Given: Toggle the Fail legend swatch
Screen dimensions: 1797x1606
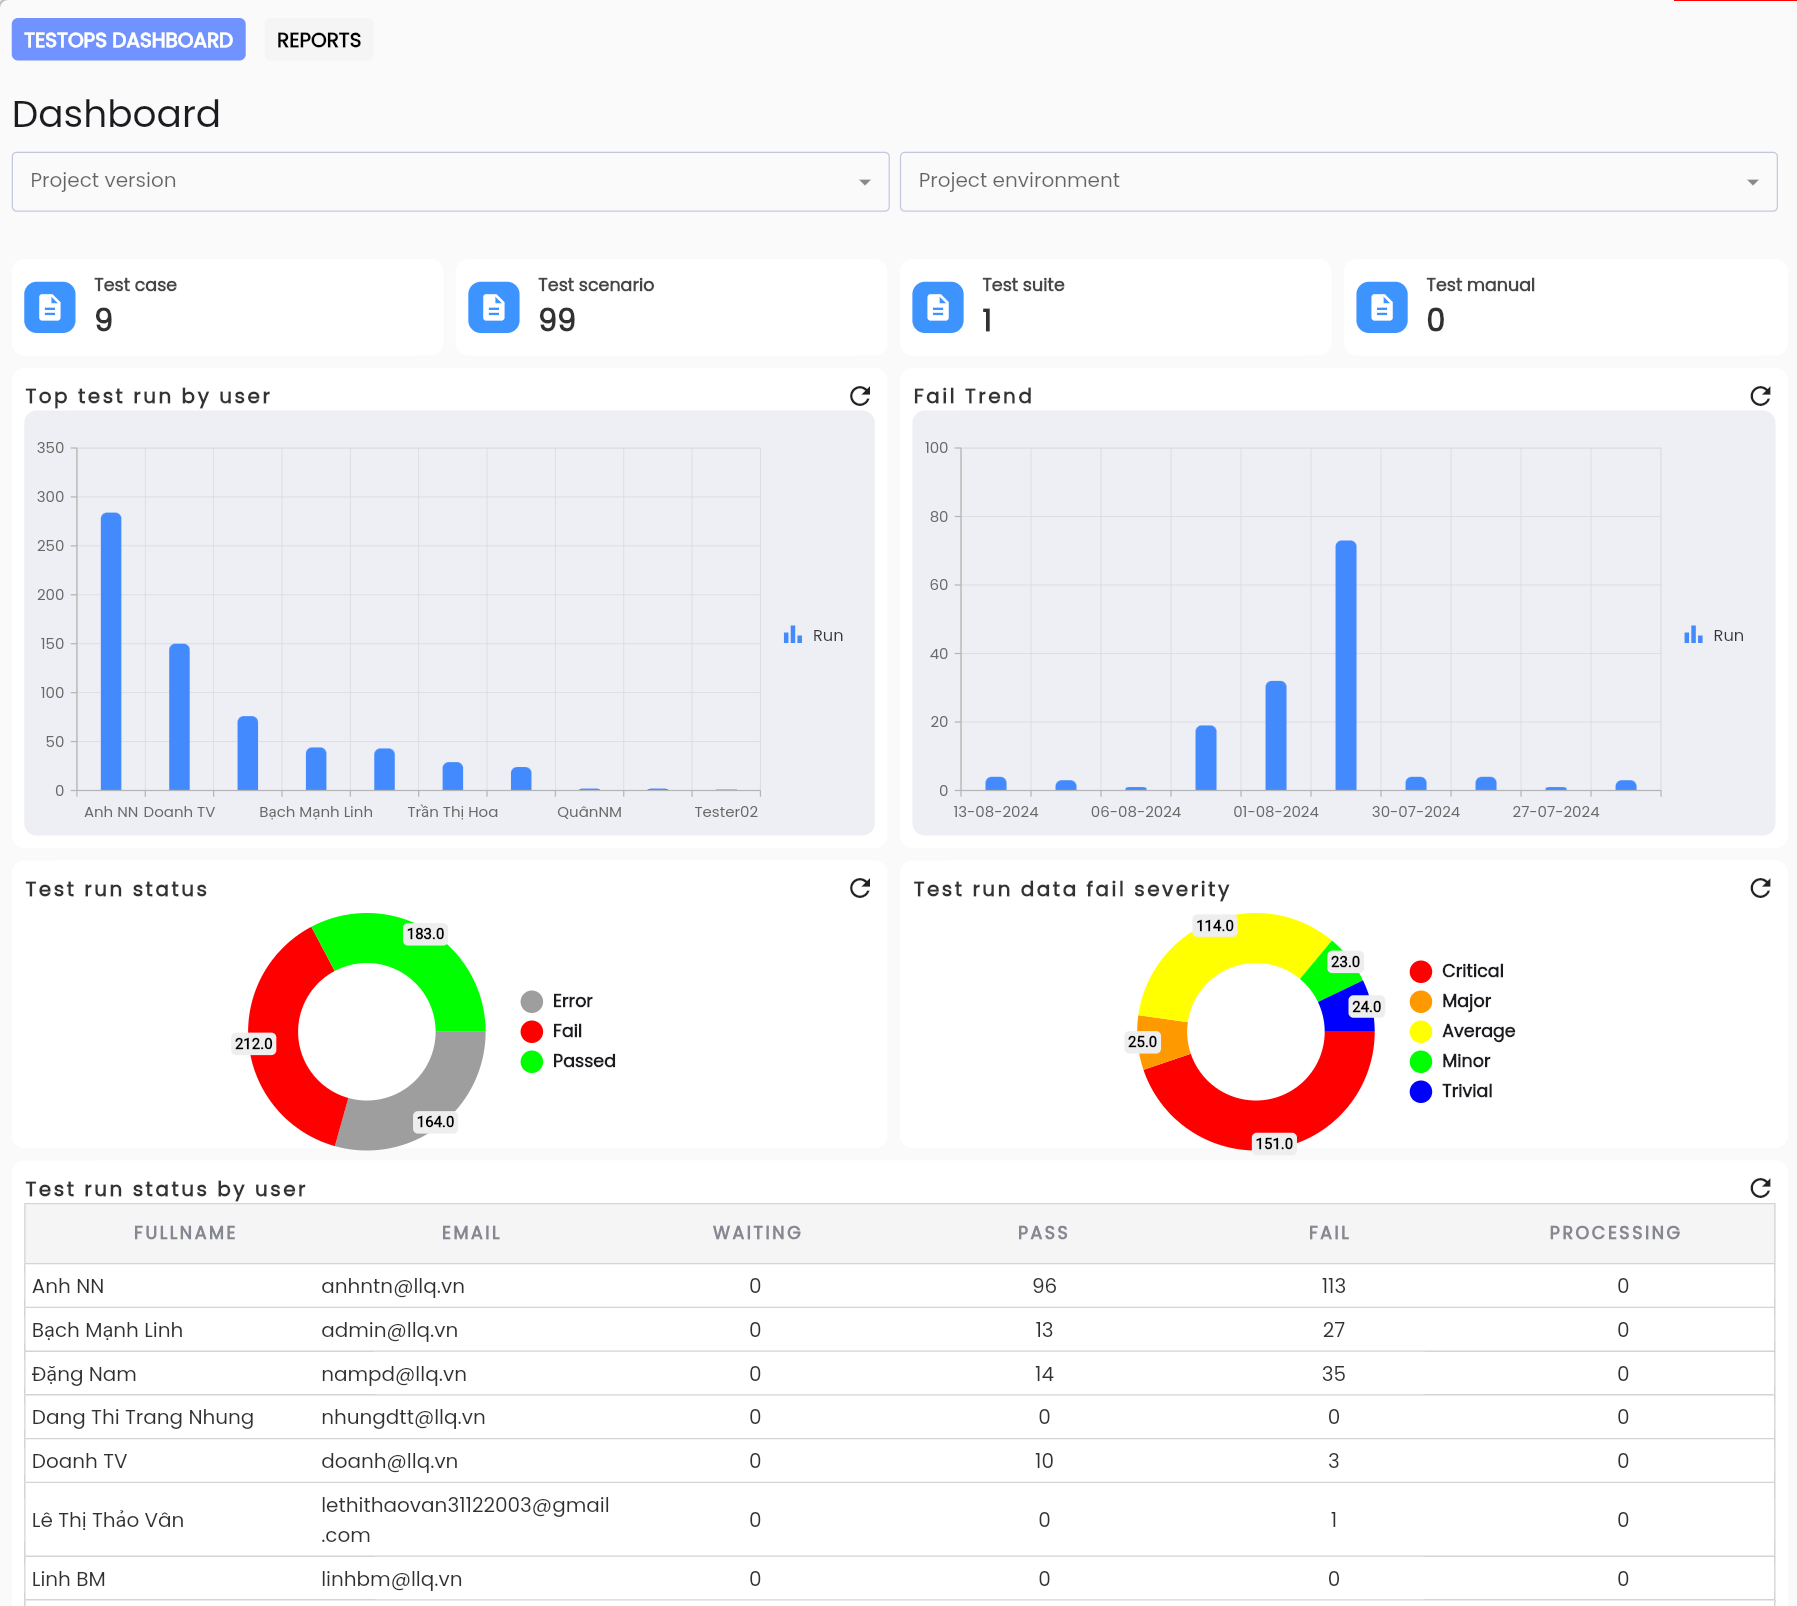Looking at the screenshot, I should click(x=532, y=1031).
